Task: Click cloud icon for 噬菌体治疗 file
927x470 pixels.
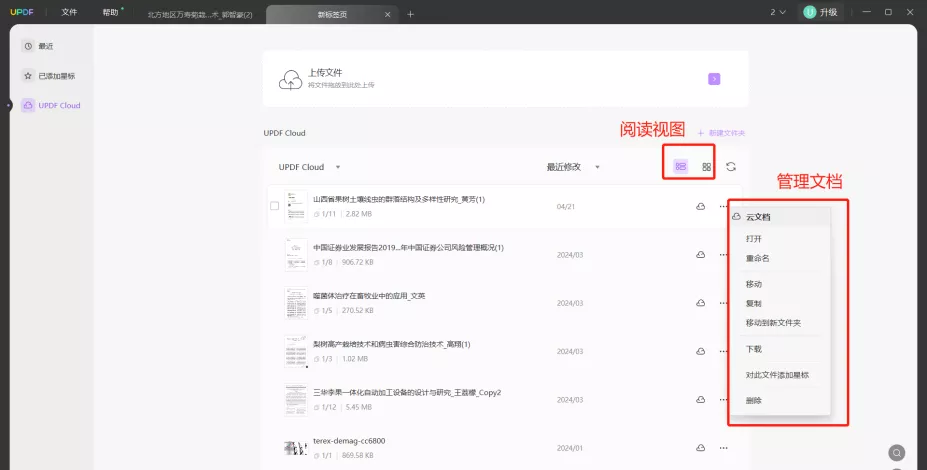Action: tap(701, 303)
